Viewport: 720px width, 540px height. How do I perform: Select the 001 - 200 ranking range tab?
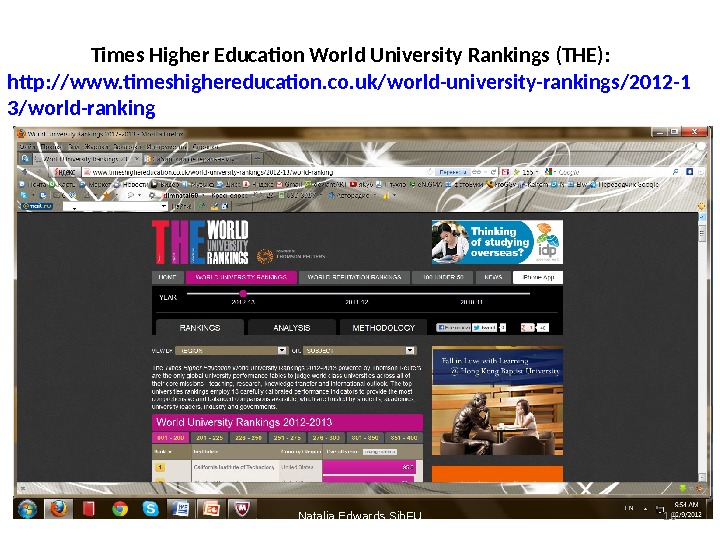pos(170,438)
